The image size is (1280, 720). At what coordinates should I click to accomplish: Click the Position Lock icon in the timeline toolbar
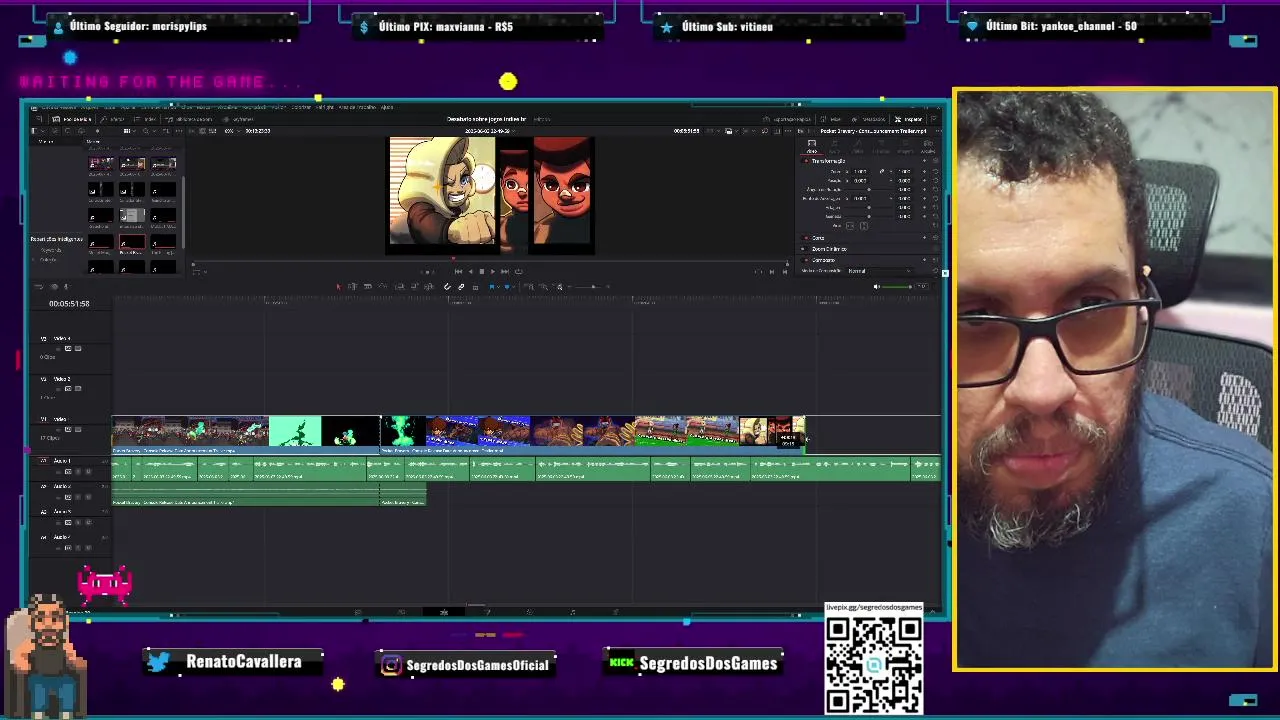coord(475,287)
